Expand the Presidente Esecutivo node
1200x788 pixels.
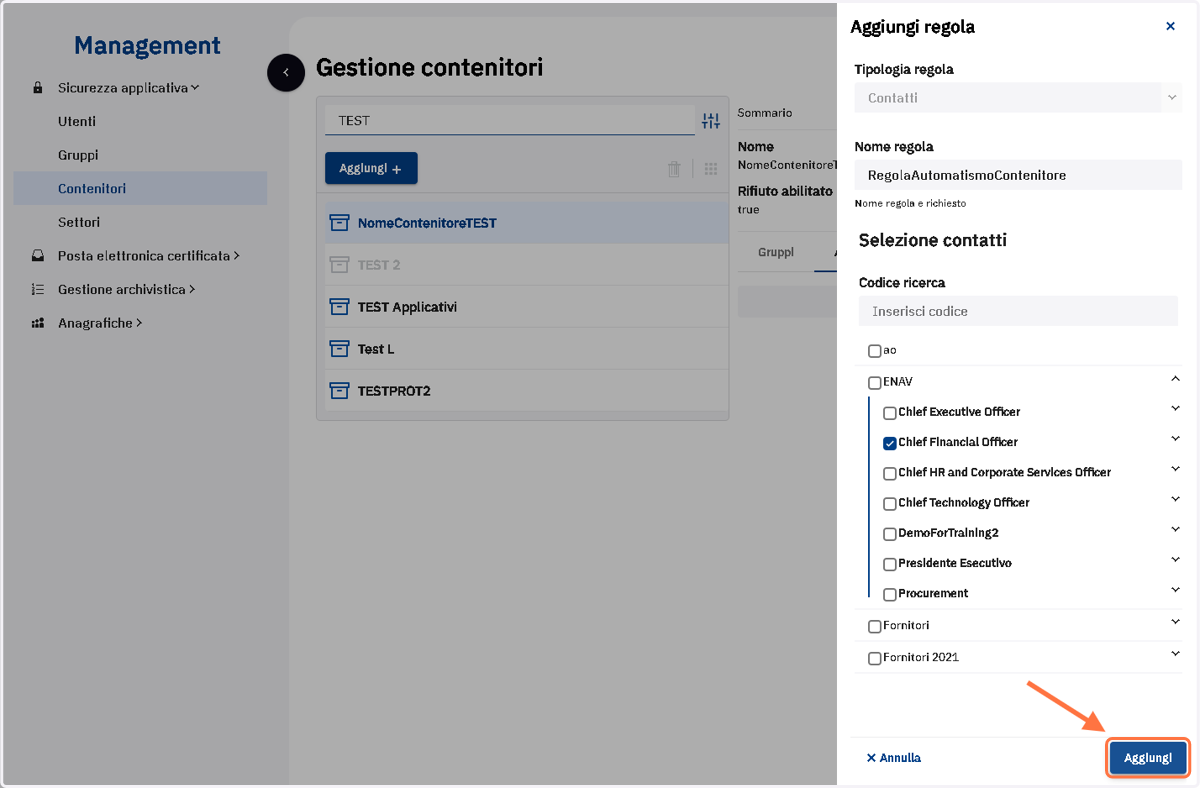pos(1175,560)
